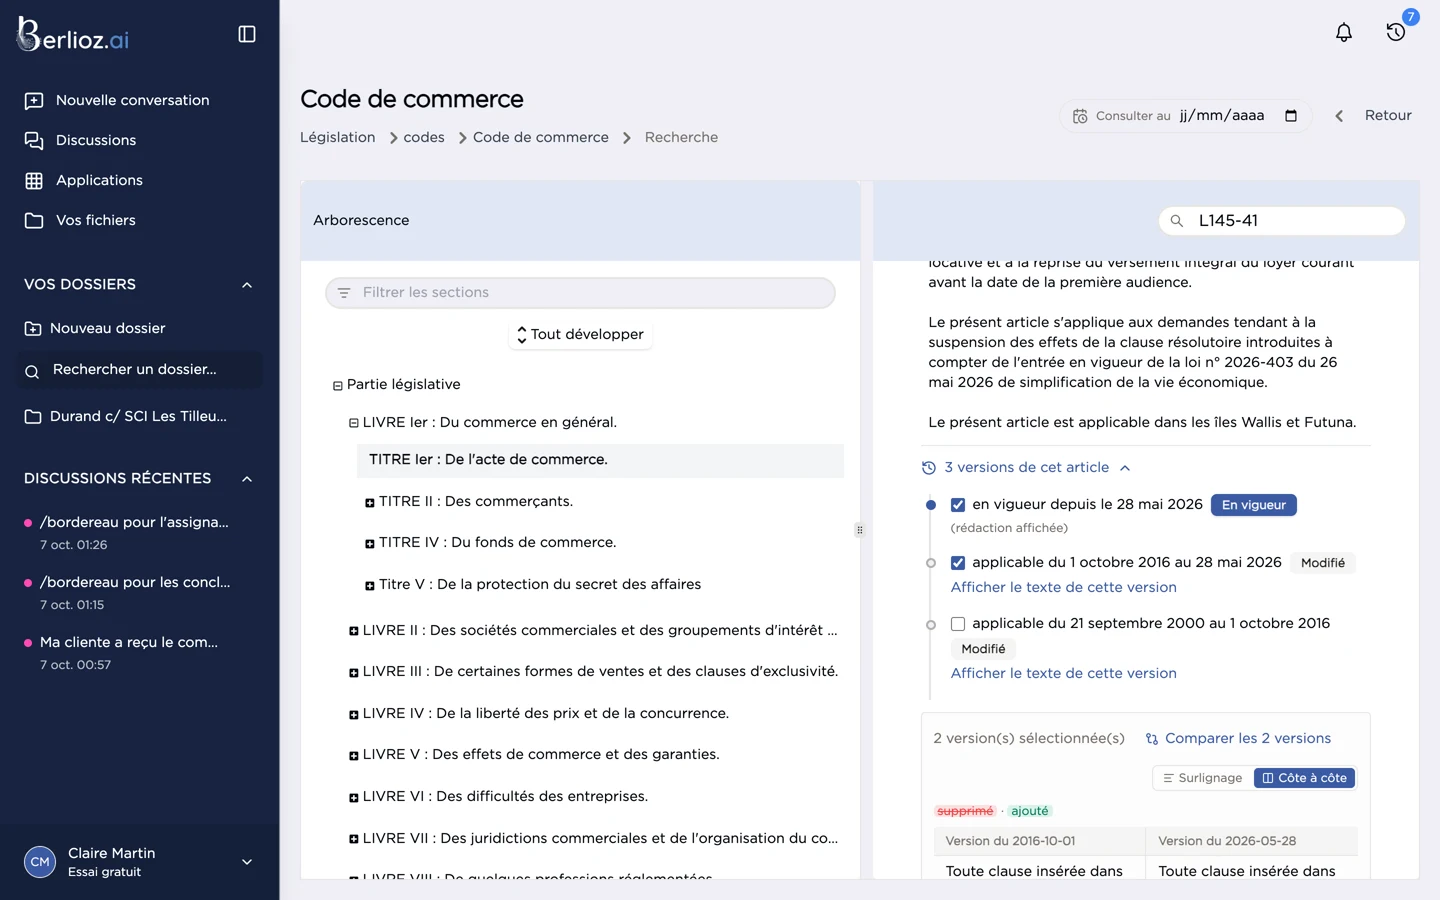Open the Durand c/ SCI Les Tilleuls folder
1440x900 pixels.
tap(126, 416)
